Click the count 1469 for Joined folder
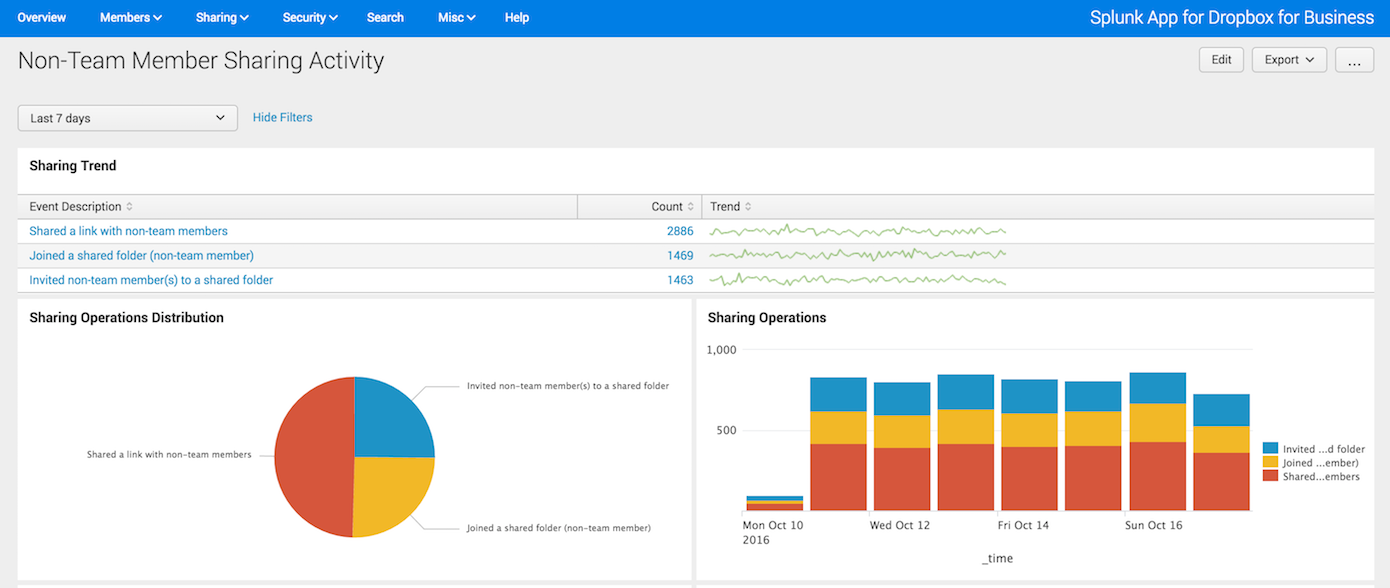This screenshot has width=1390, height=588. coord(680,256)
